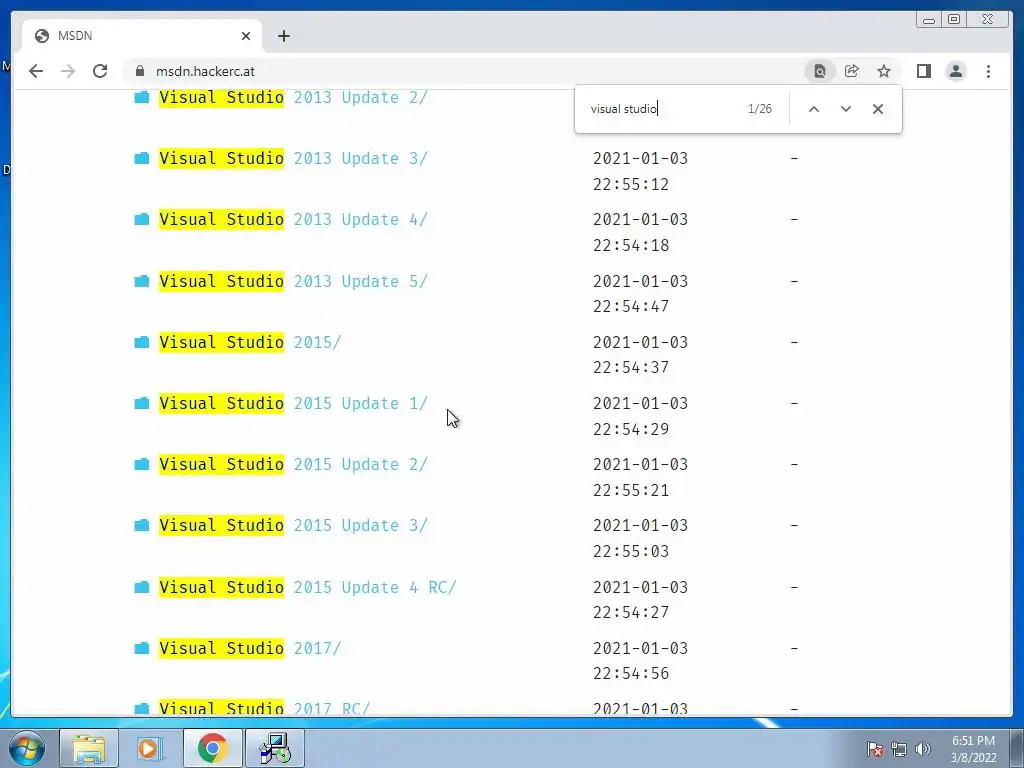Screen dimensions: 1024x768
Task: Go to next find result arrow
Action: click(x=846, y=109)
